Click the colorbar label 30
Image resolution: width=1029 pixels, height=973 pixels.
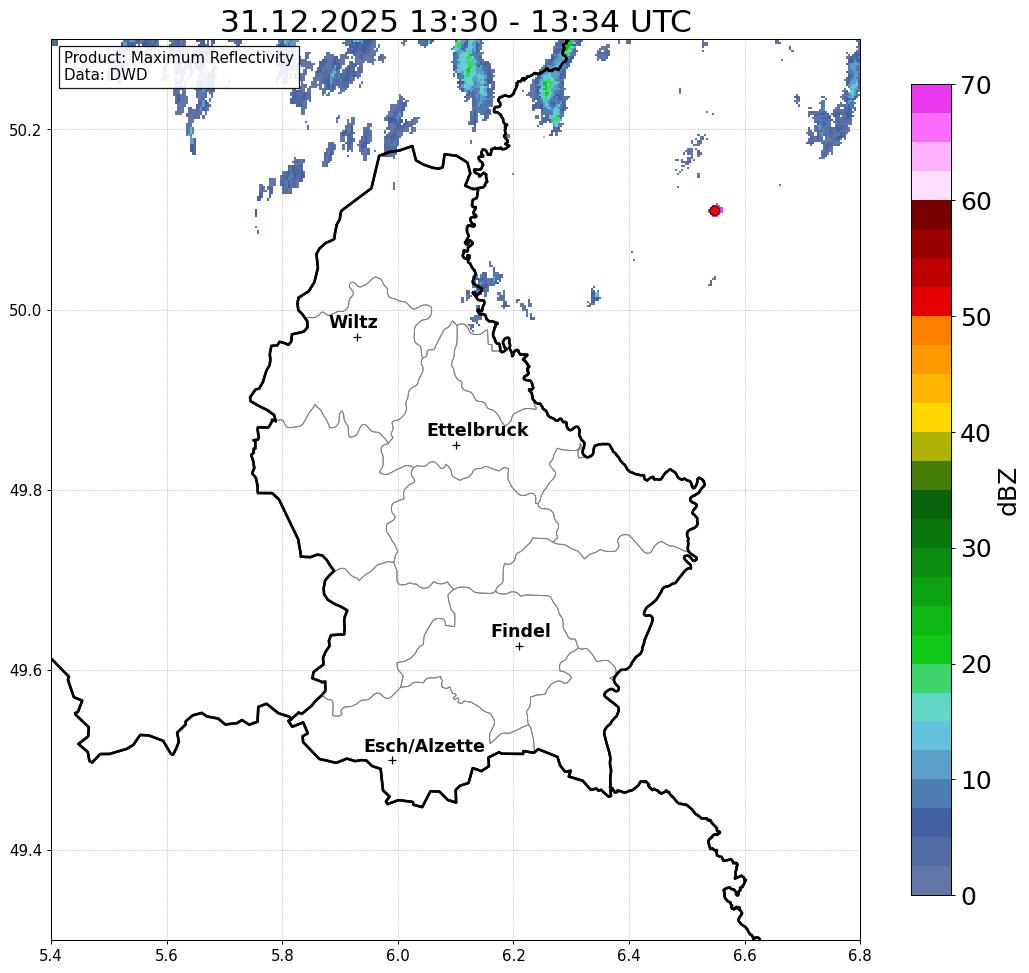click(976, 549)
